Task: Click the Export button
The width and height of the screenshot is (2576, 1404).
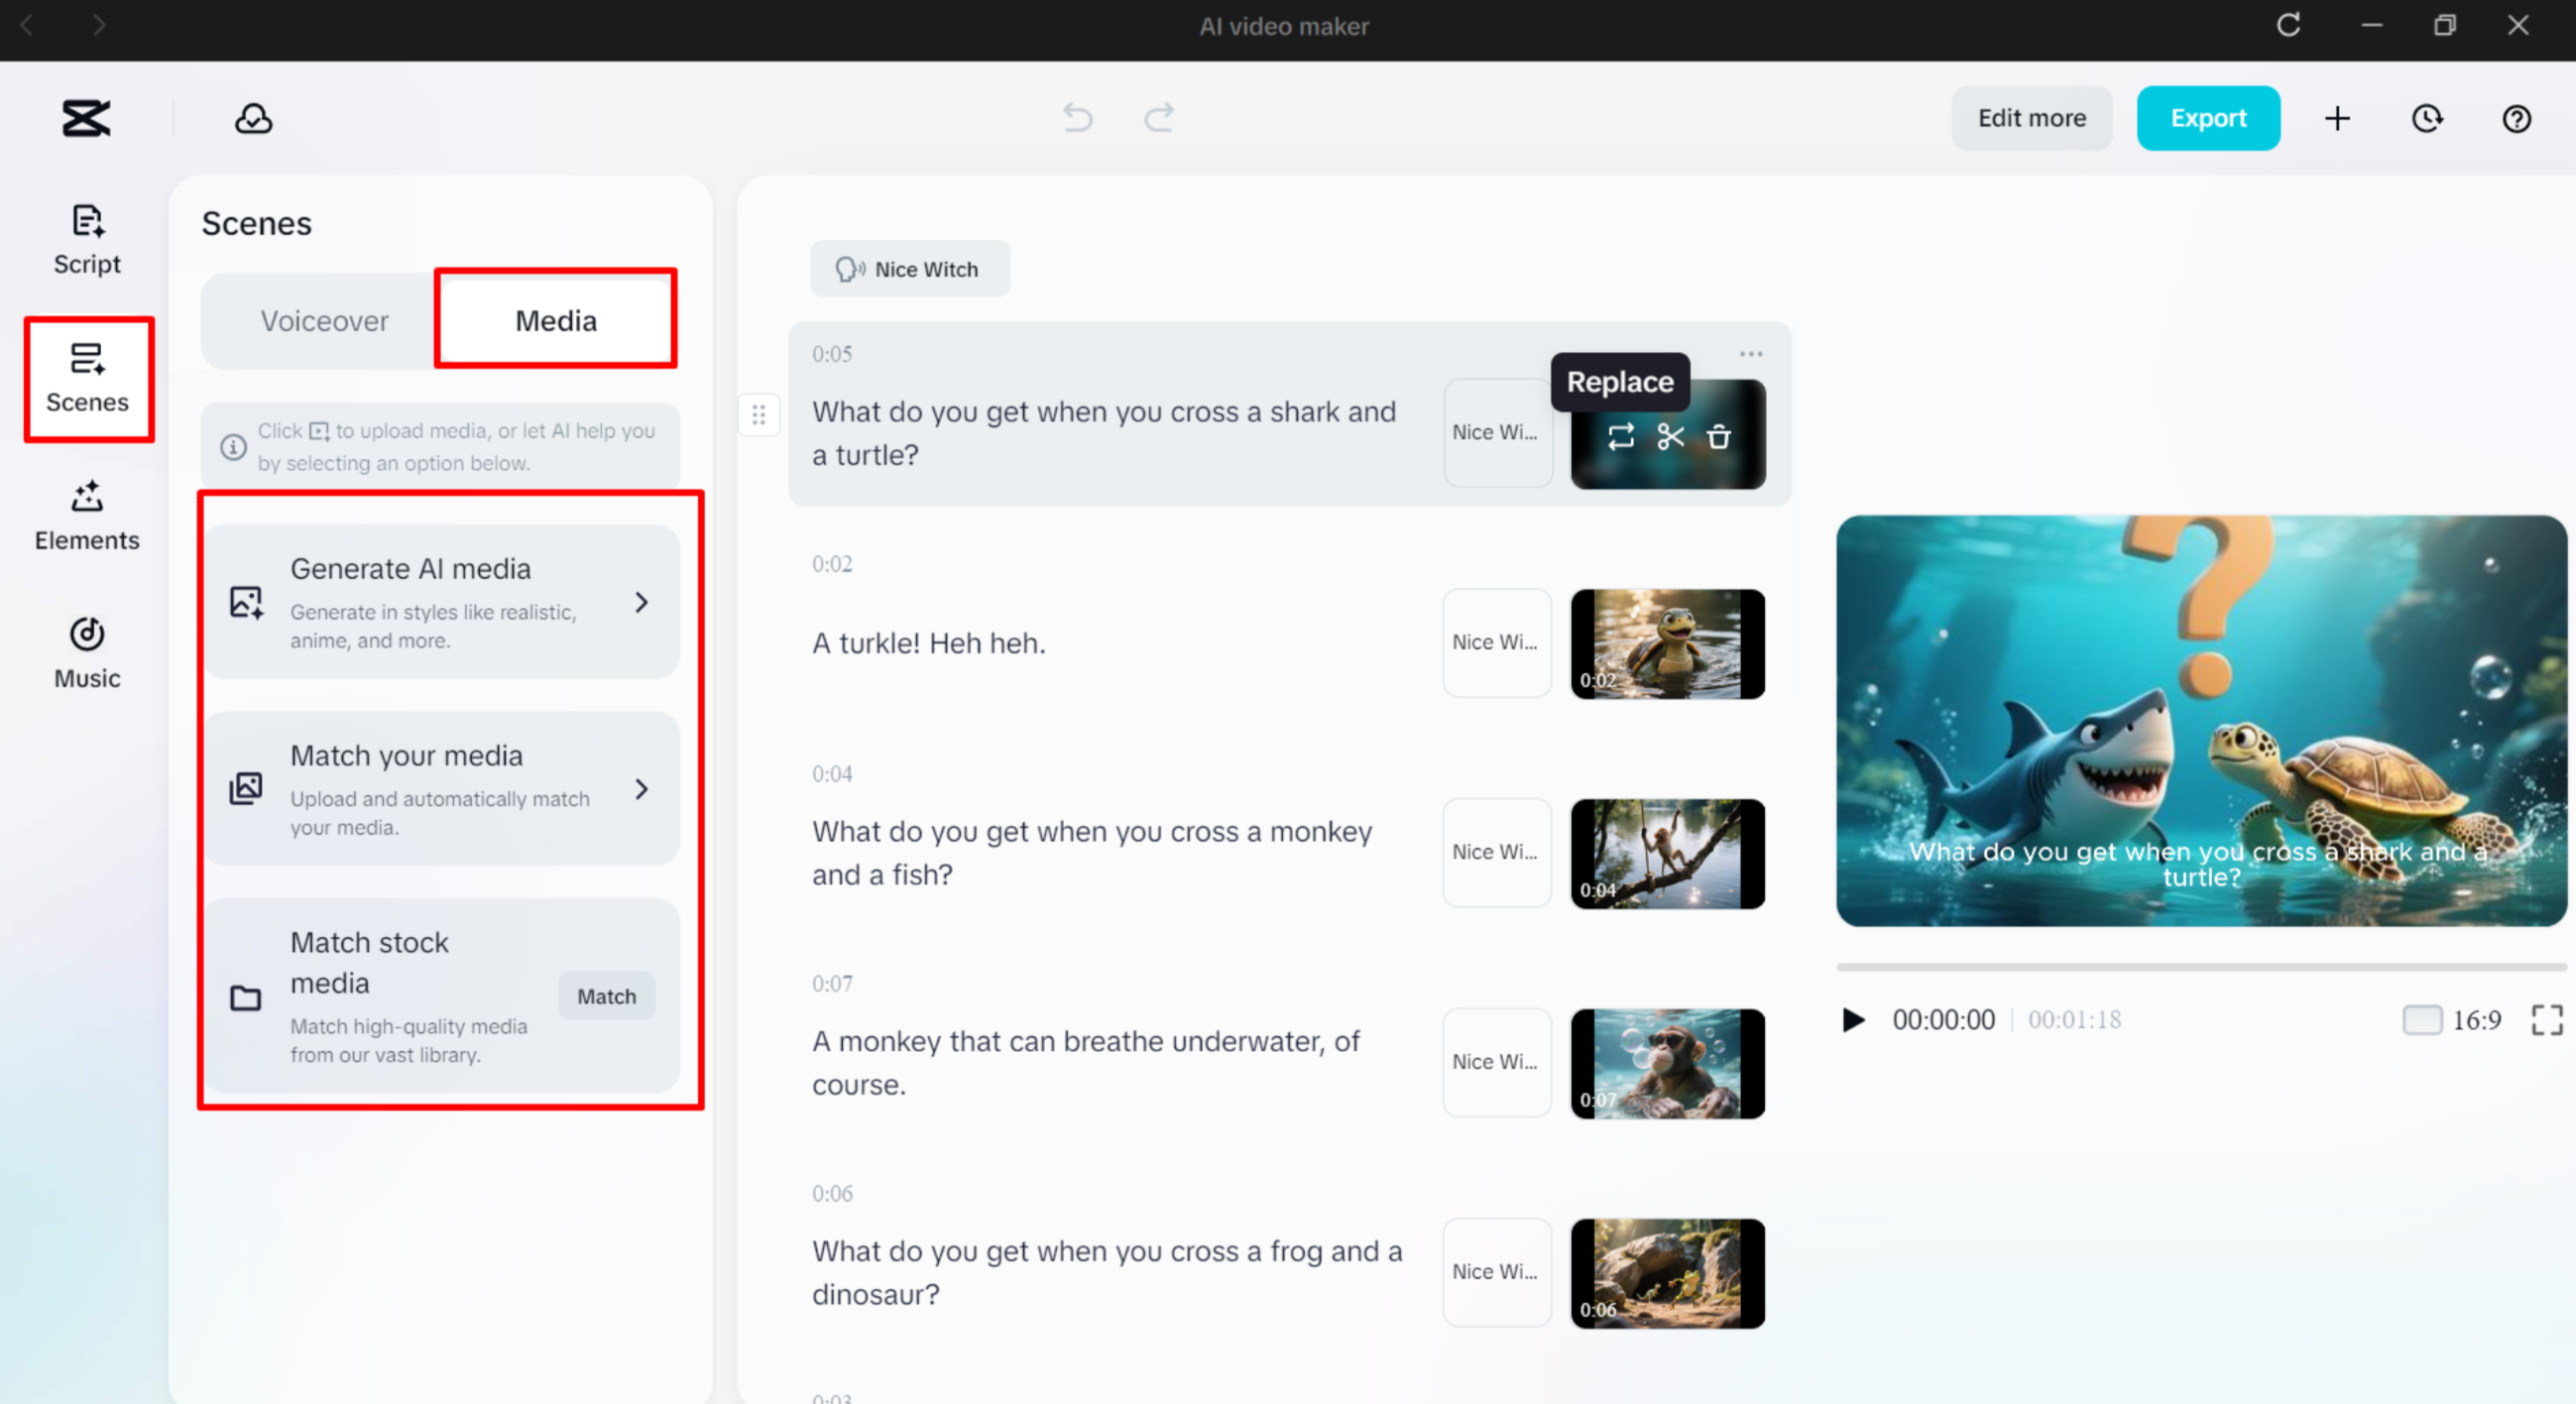Action: coord(2208,118)
